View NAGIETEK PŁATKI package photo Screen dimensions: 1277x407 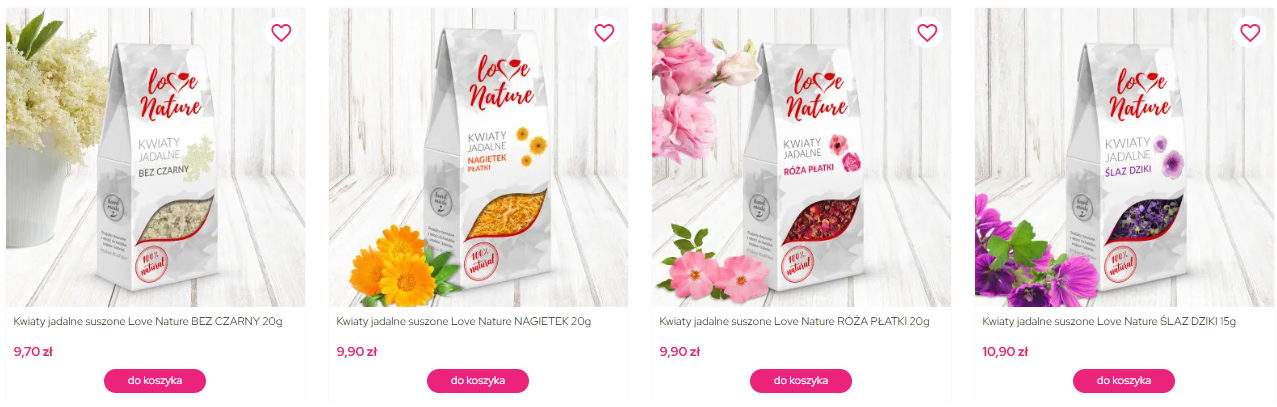pos(478,157)
